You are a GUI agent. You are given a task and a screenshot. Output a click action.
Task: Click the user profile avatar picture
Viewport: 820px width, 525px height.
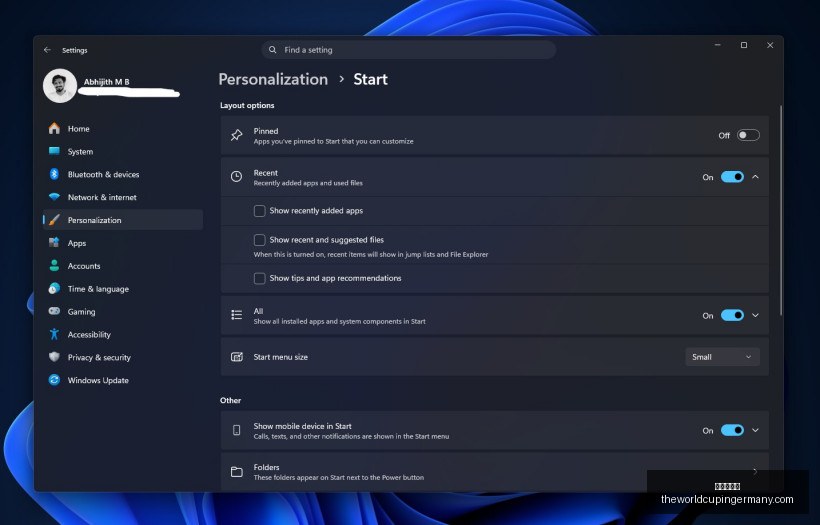60,86
